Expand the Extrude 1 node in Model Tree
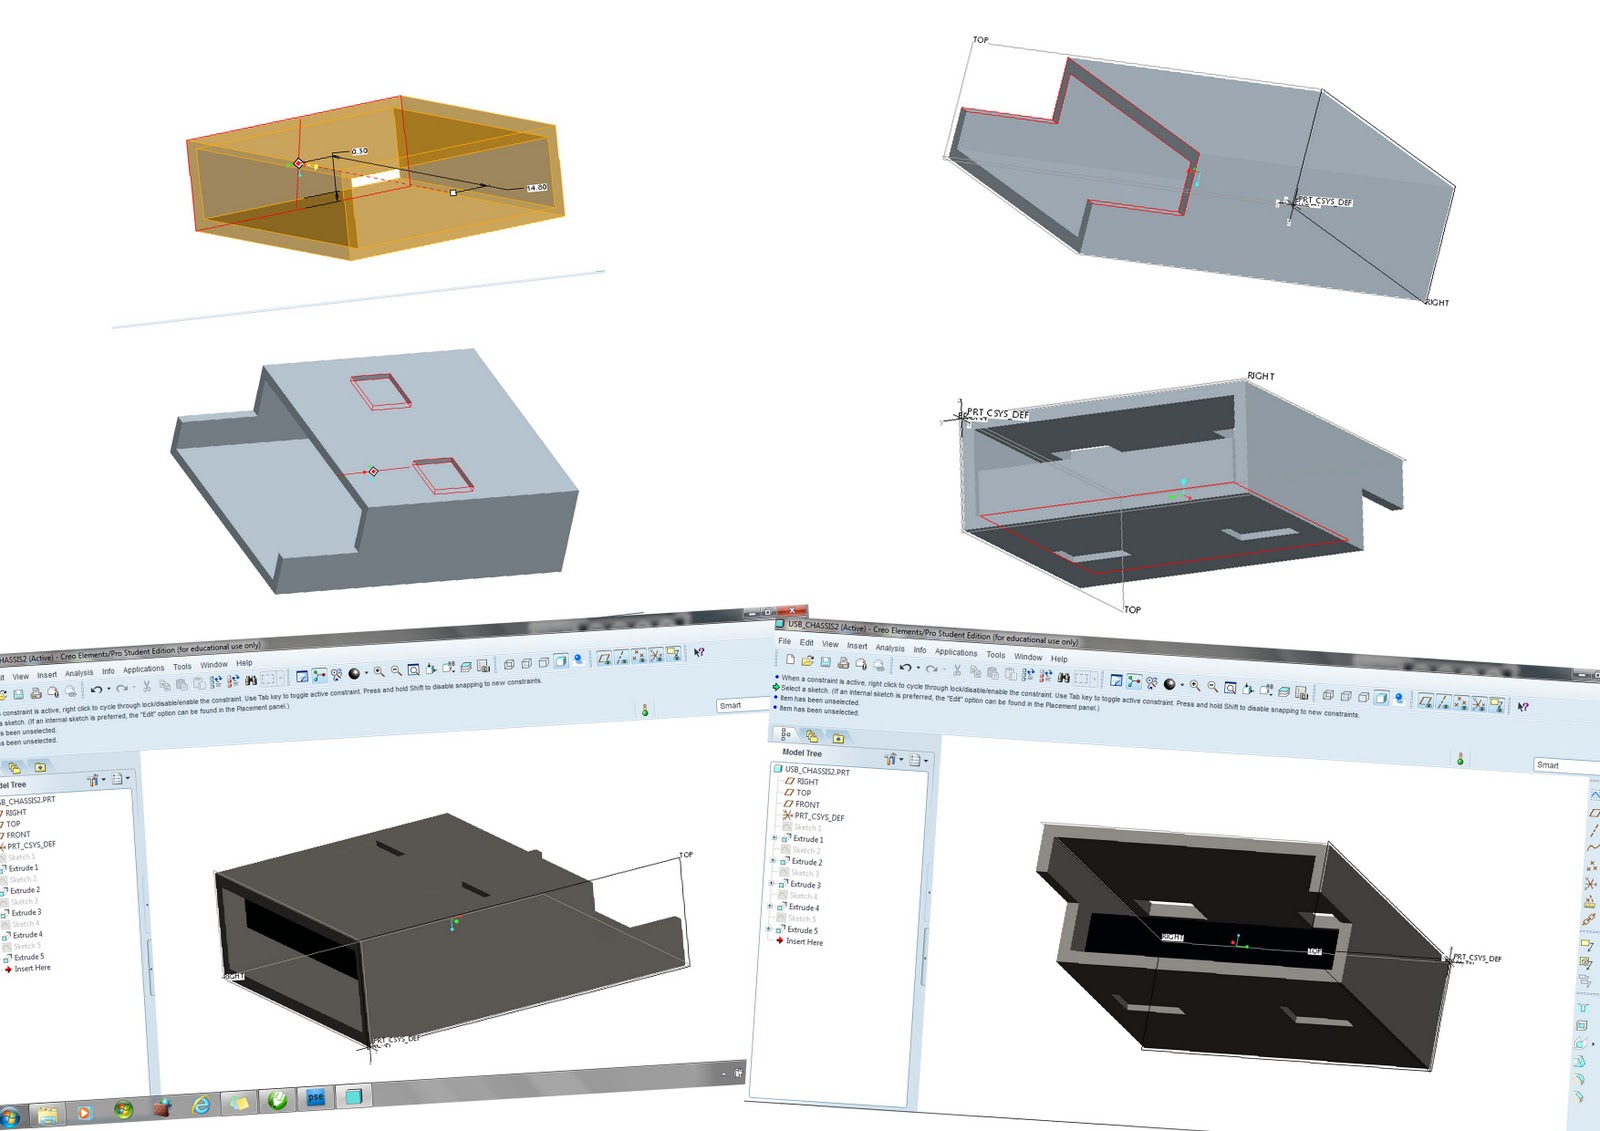This screenshot has width=1600, height=1131. point(774,838)
